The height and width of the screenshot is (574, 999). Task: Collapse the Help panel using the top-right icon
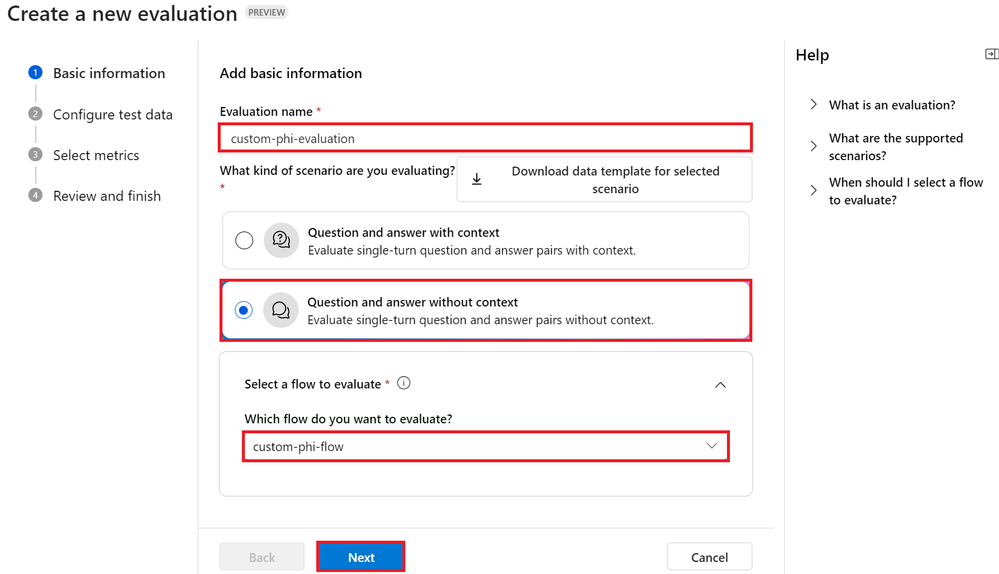point(991,54)
